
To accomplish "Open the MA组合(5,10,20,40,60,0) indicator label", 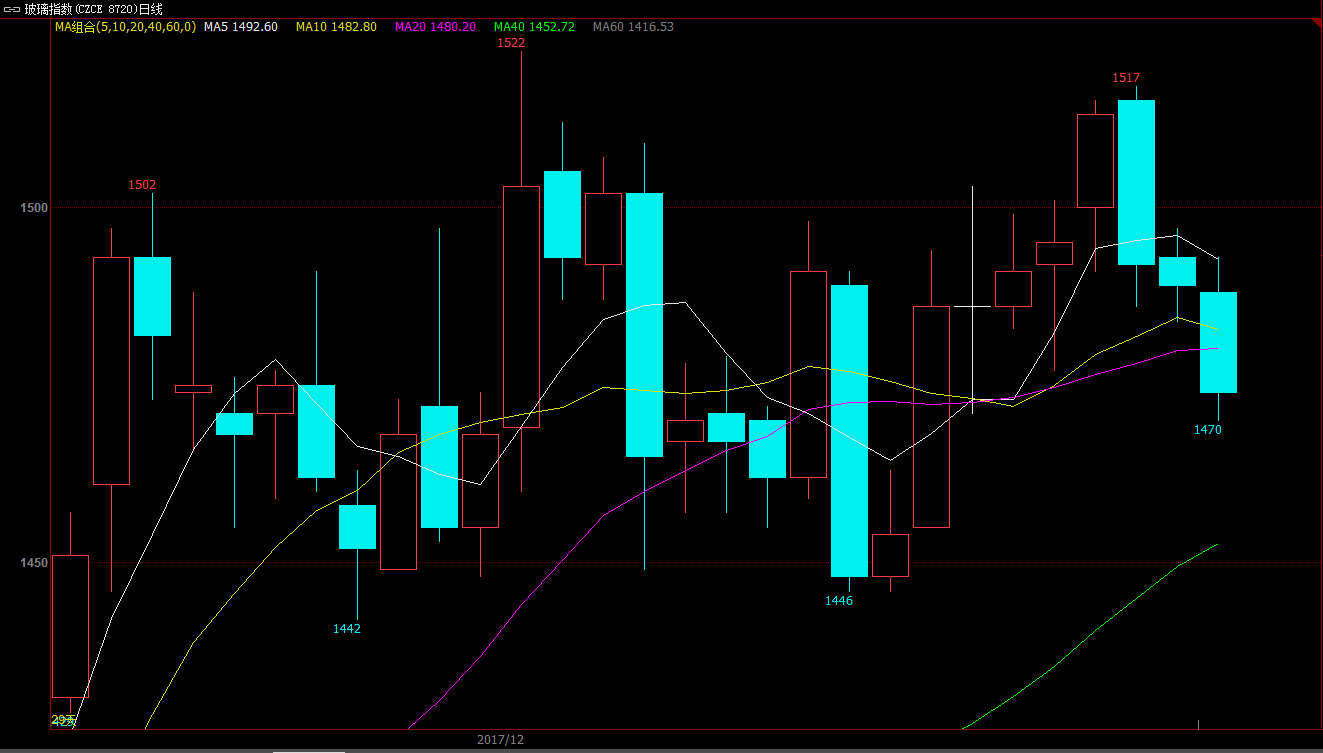I will [x=125, y=27].
